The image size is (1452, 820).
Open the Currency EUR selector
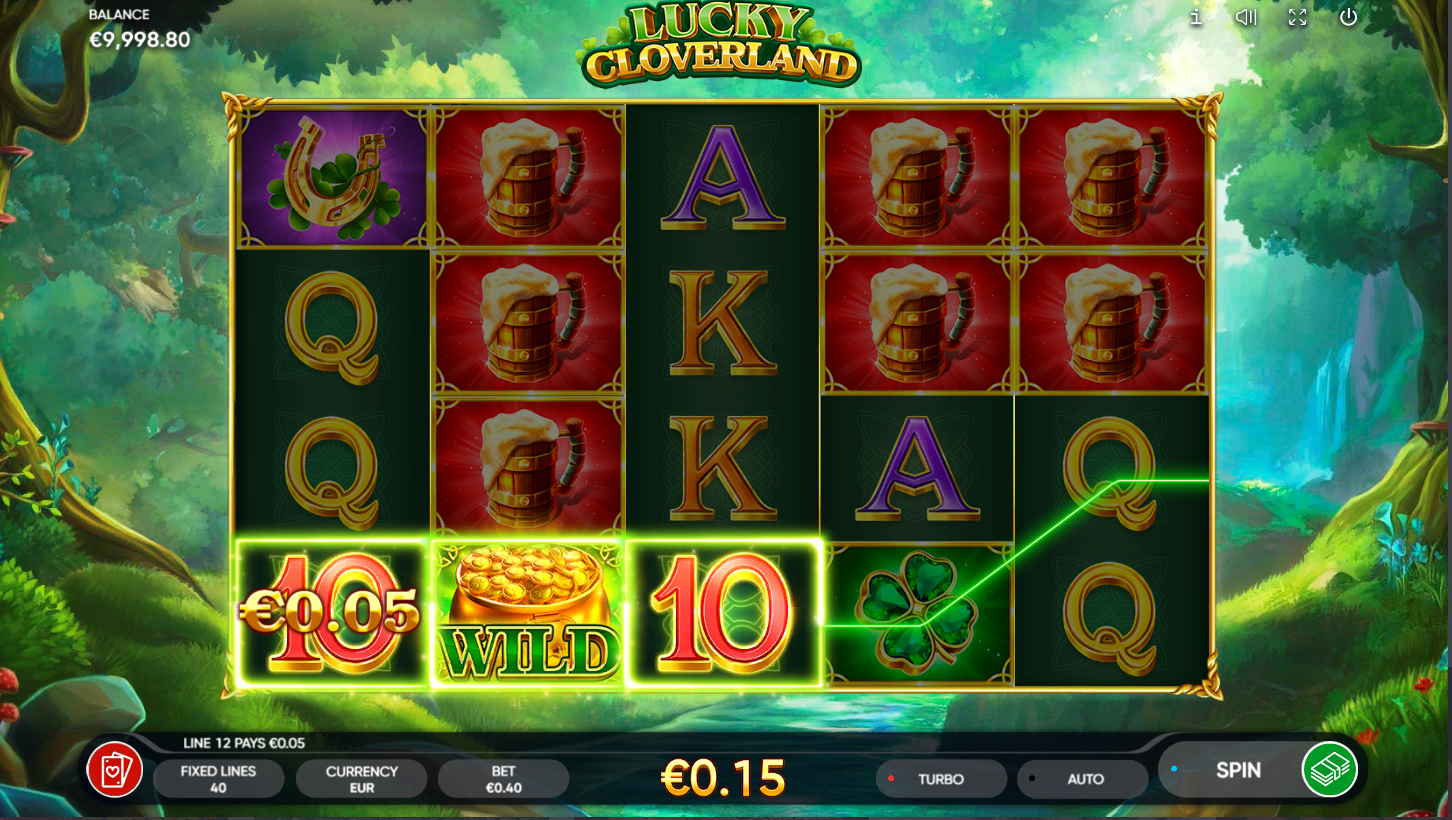point(361,779)
